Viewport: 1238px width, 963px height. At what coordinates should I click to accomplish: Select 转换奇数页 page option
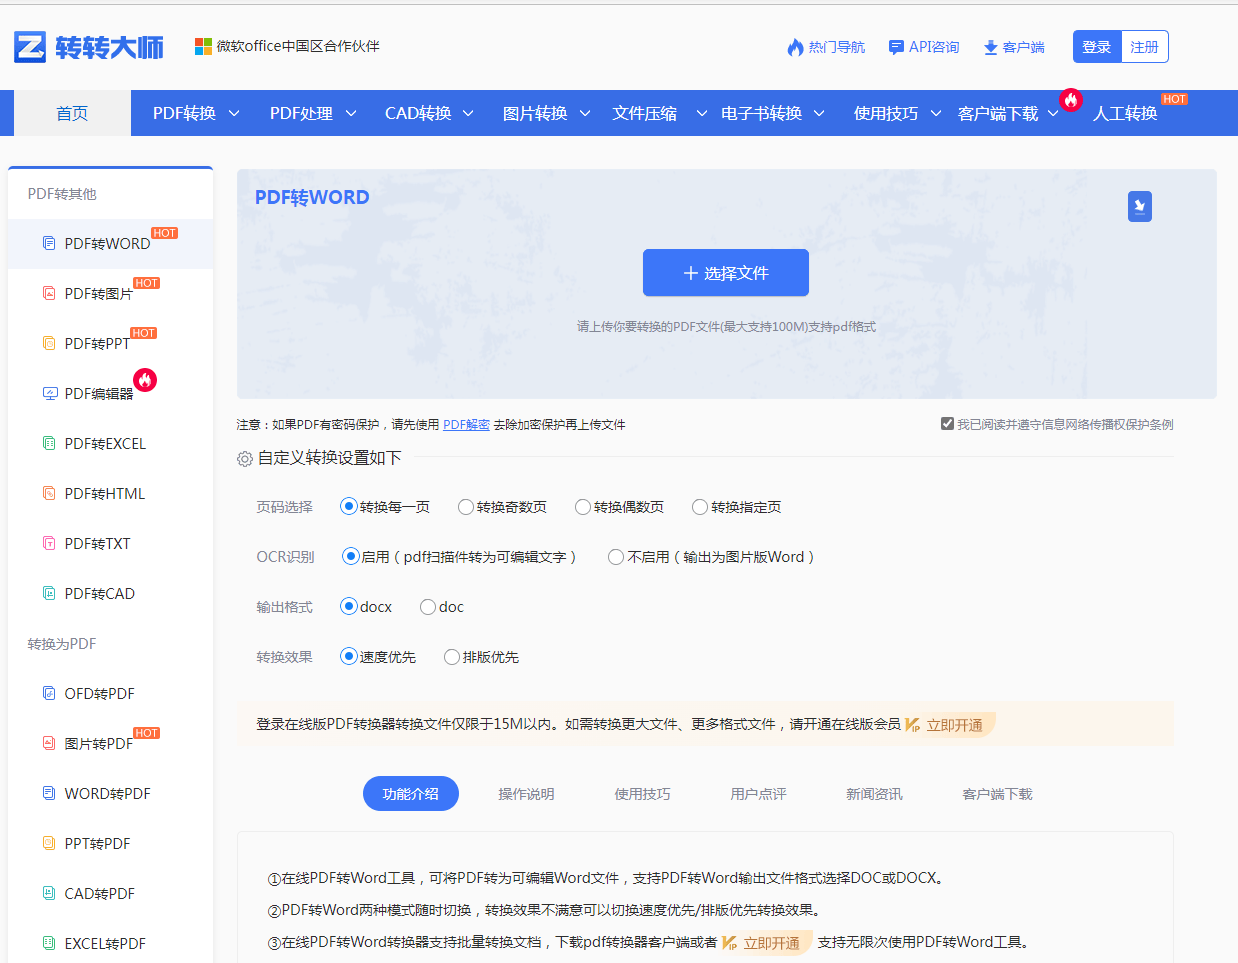click(464, 507)
